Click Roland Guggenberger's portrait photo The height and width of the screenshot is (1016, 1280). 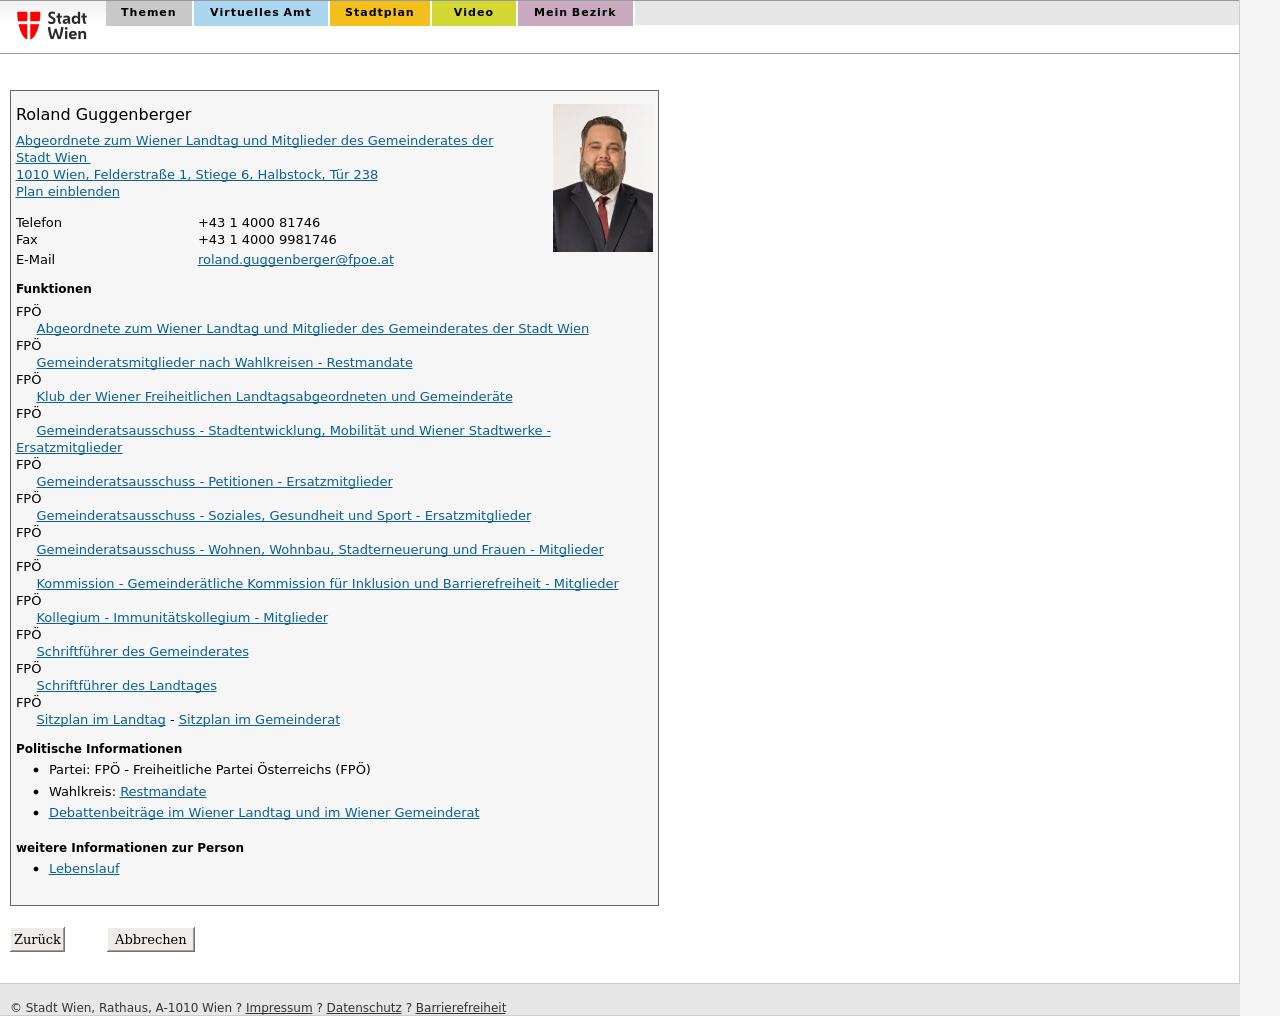tap(602, 178)
